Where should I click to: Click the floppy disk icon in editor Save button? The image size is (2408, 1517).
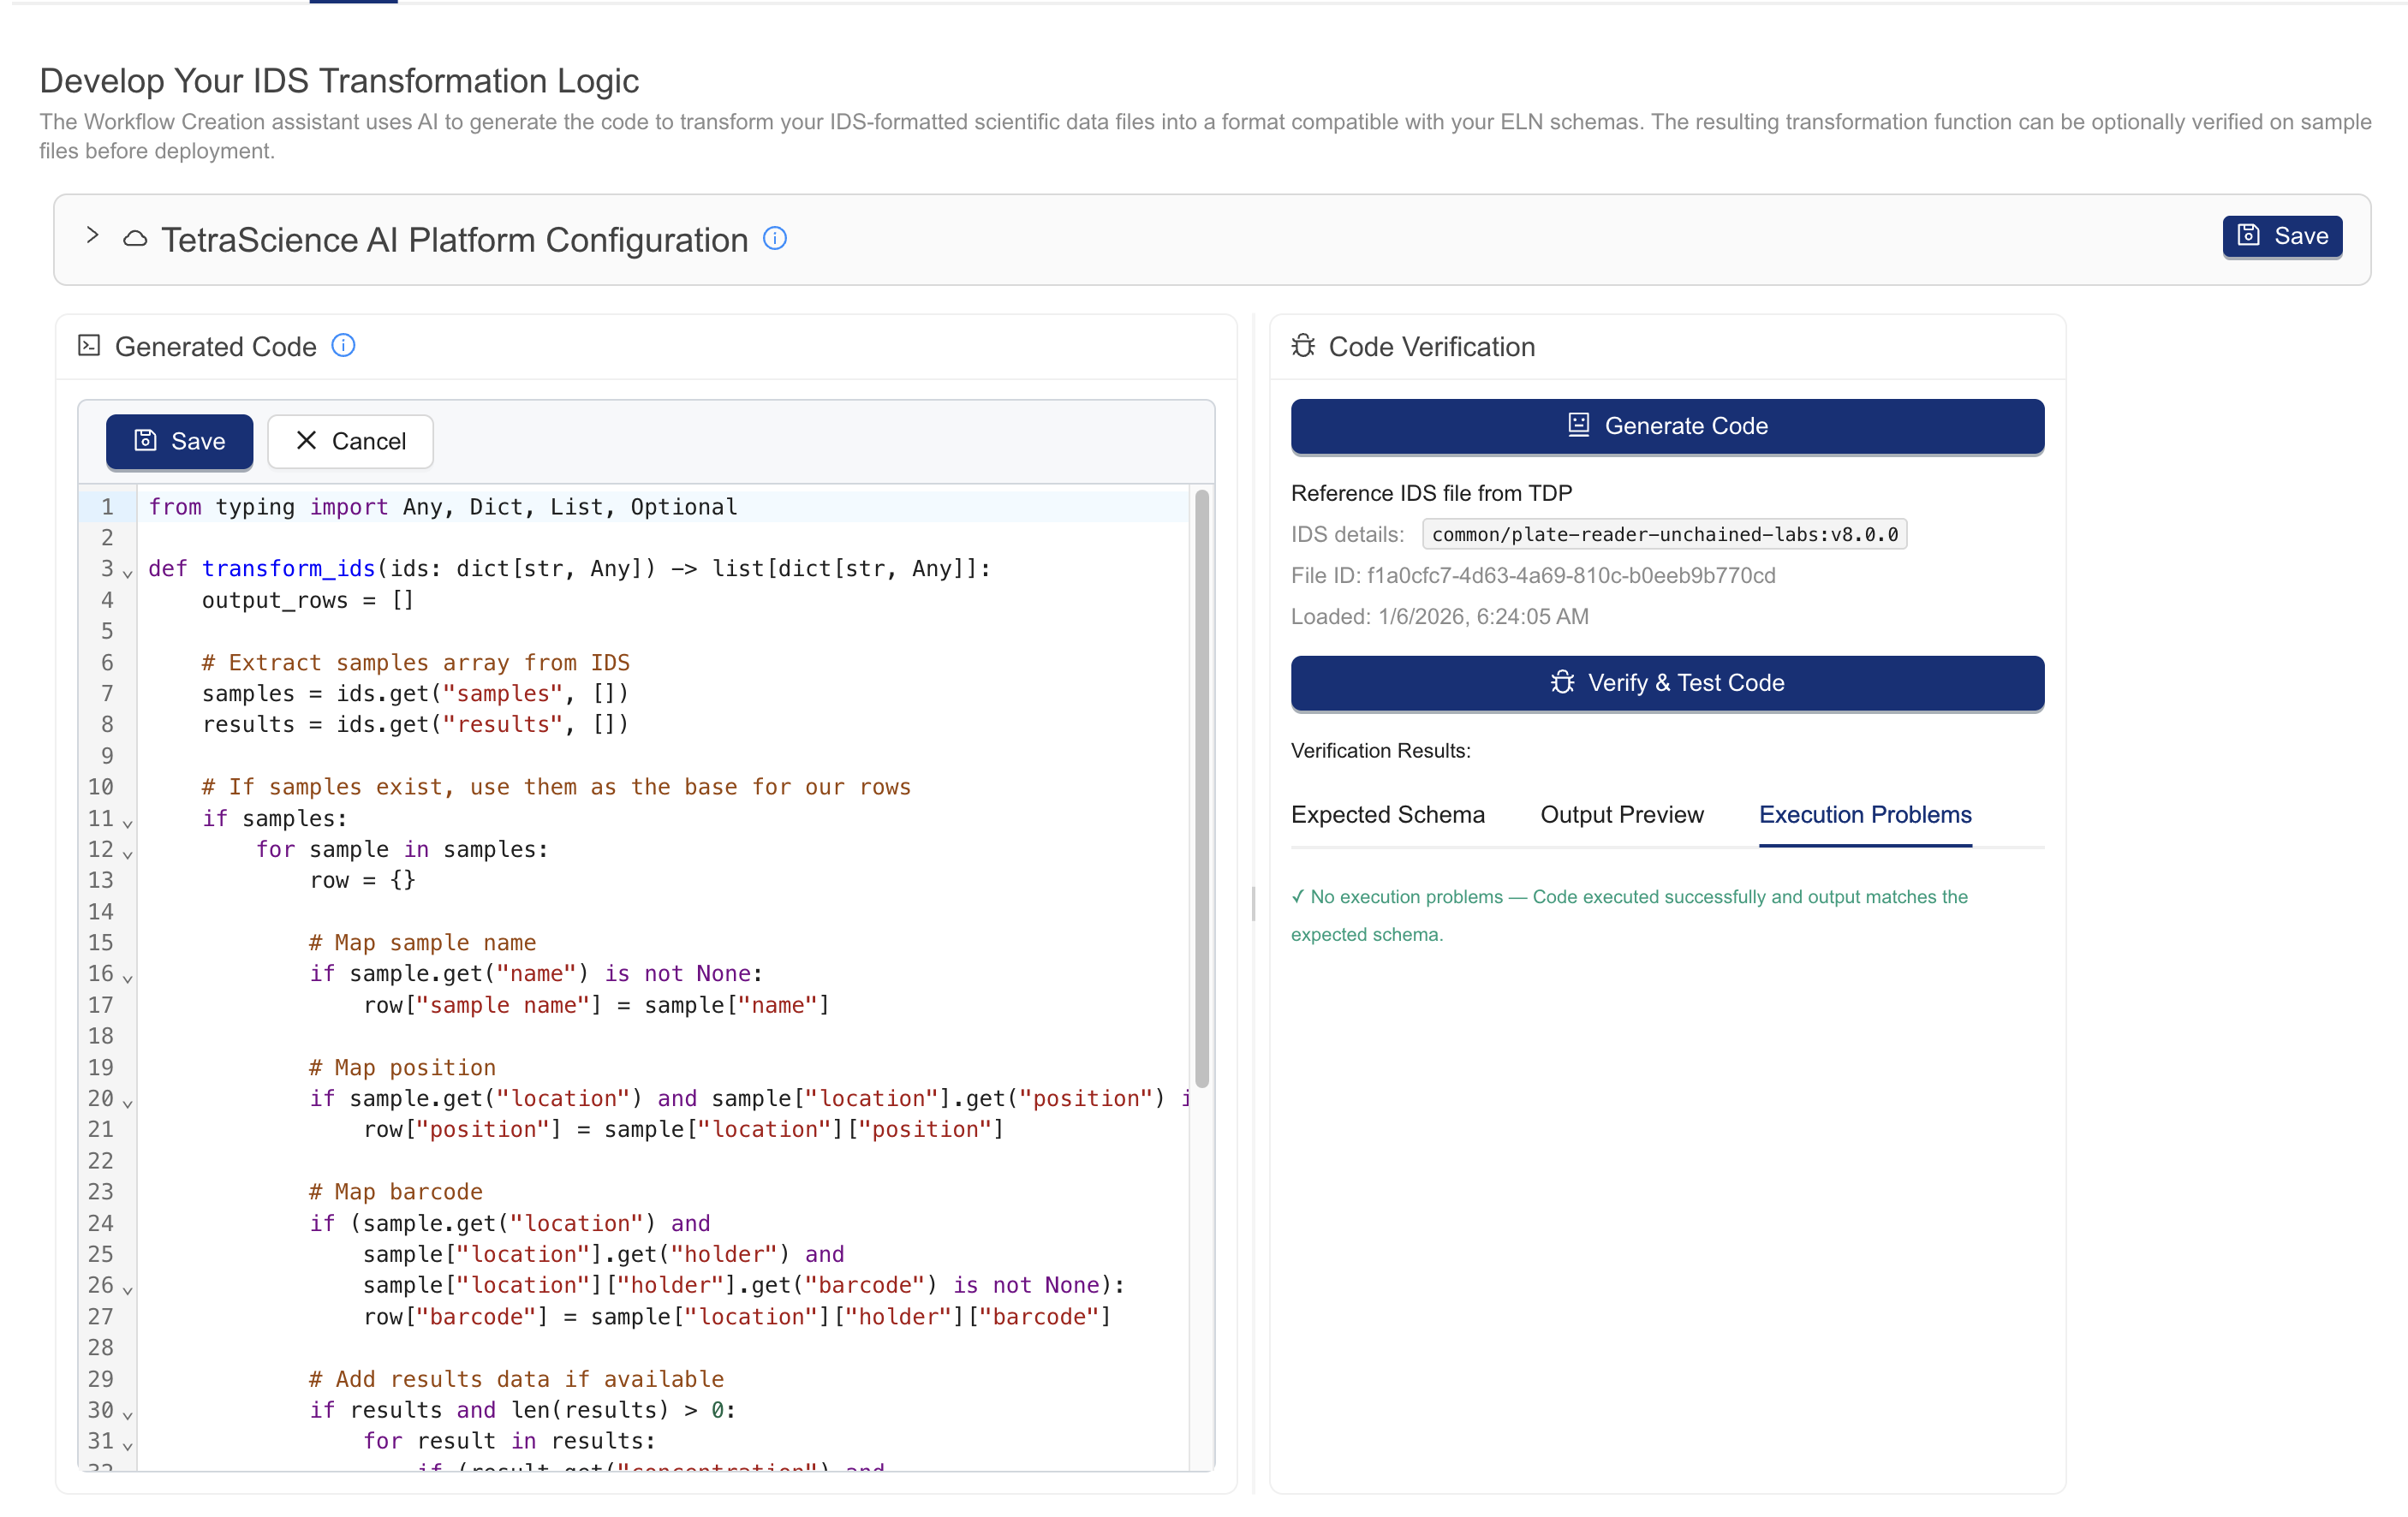pyautogui.click(x=146, y=440)
